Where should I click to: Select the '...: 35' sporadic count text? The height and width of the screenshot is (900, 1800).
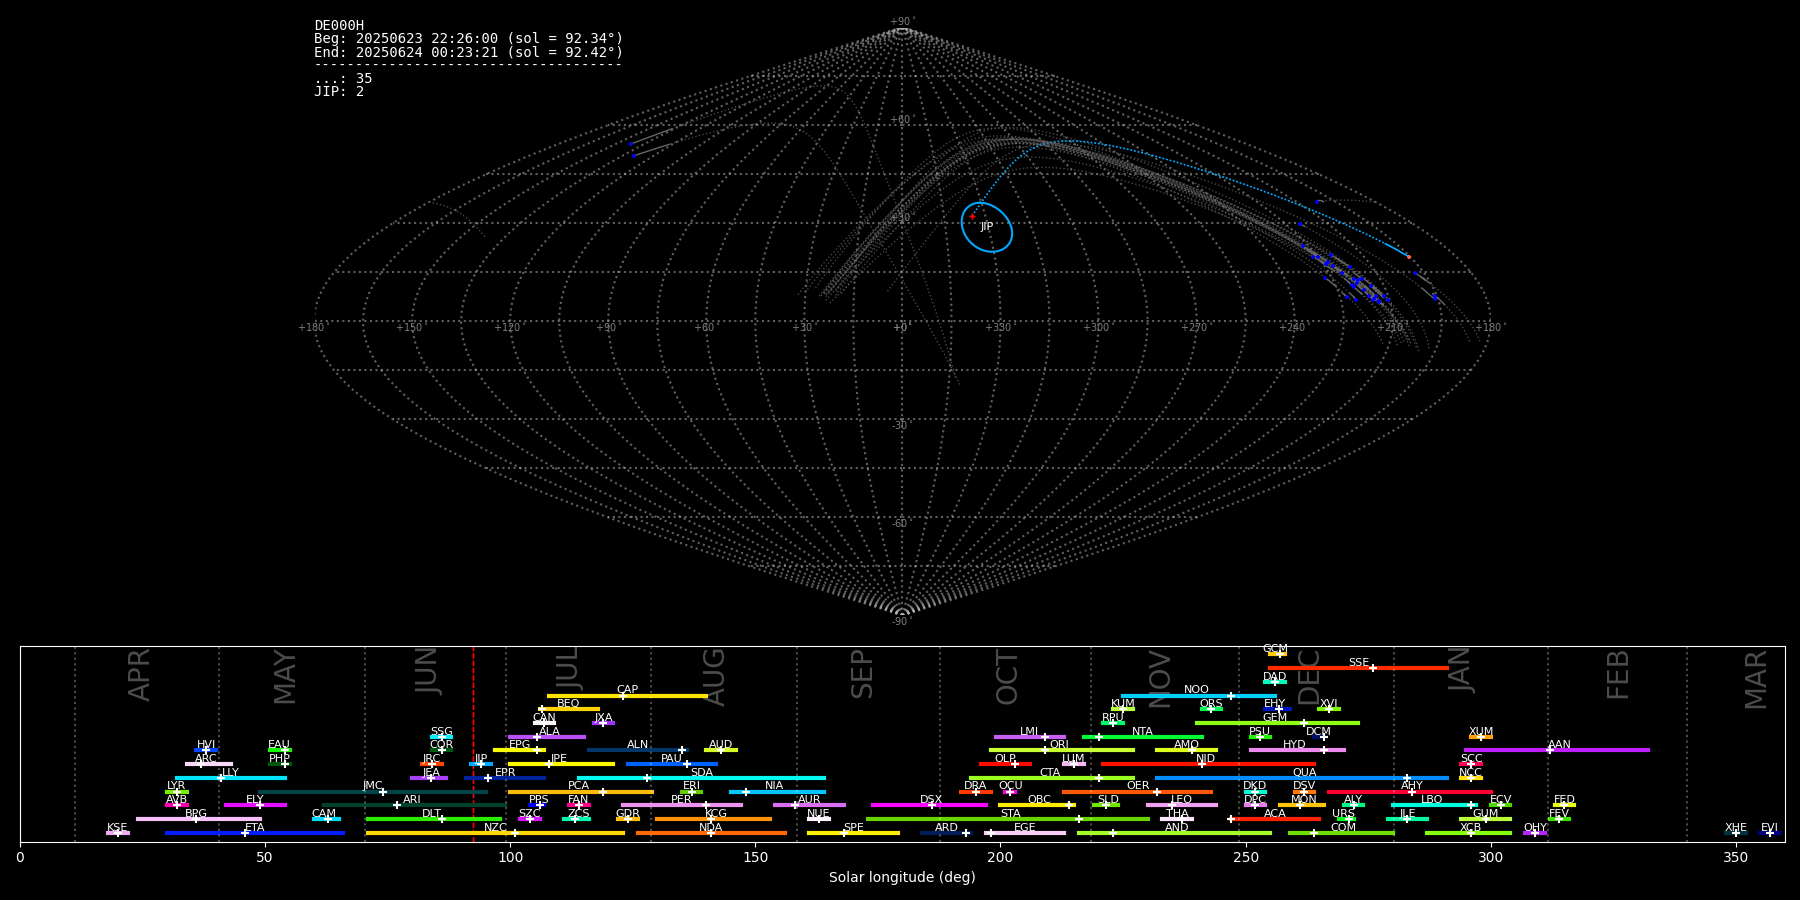pyautogui.click(x=343, y=78)
